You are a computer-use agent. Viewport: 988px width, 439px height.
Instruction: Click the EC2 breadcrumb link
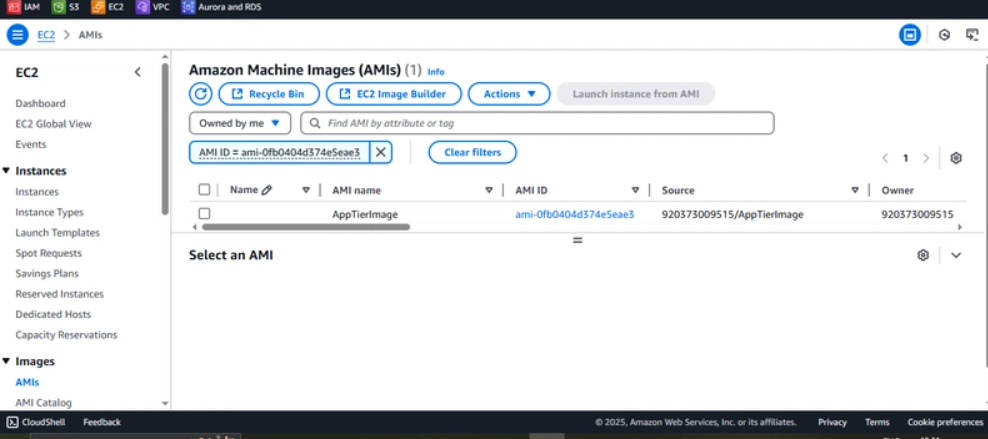(46, 35)
